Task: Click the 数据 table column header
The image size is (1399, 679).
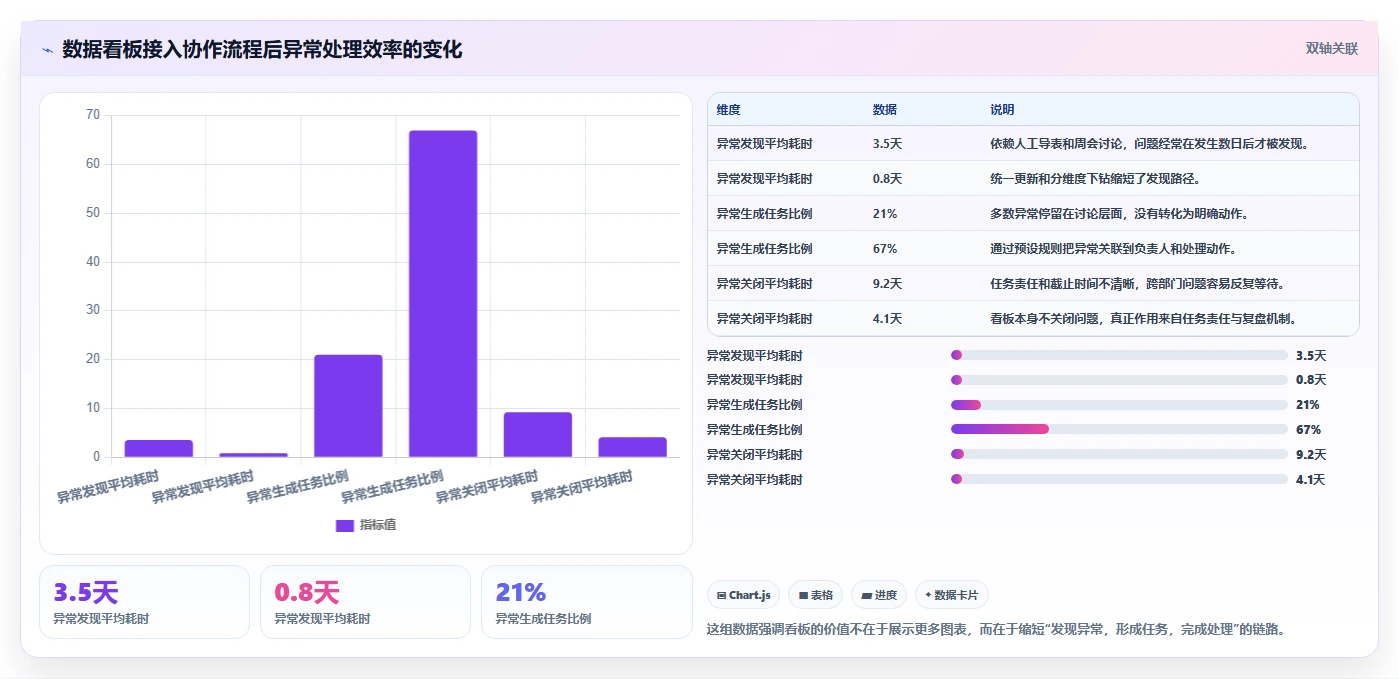Action: pos(885,110)
